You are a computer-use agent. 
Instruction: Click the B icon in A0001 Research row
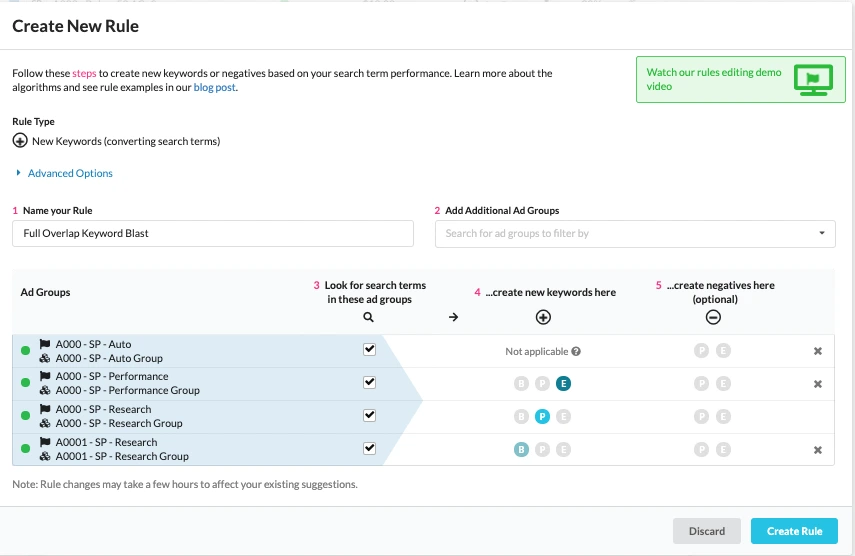point(521,450)
